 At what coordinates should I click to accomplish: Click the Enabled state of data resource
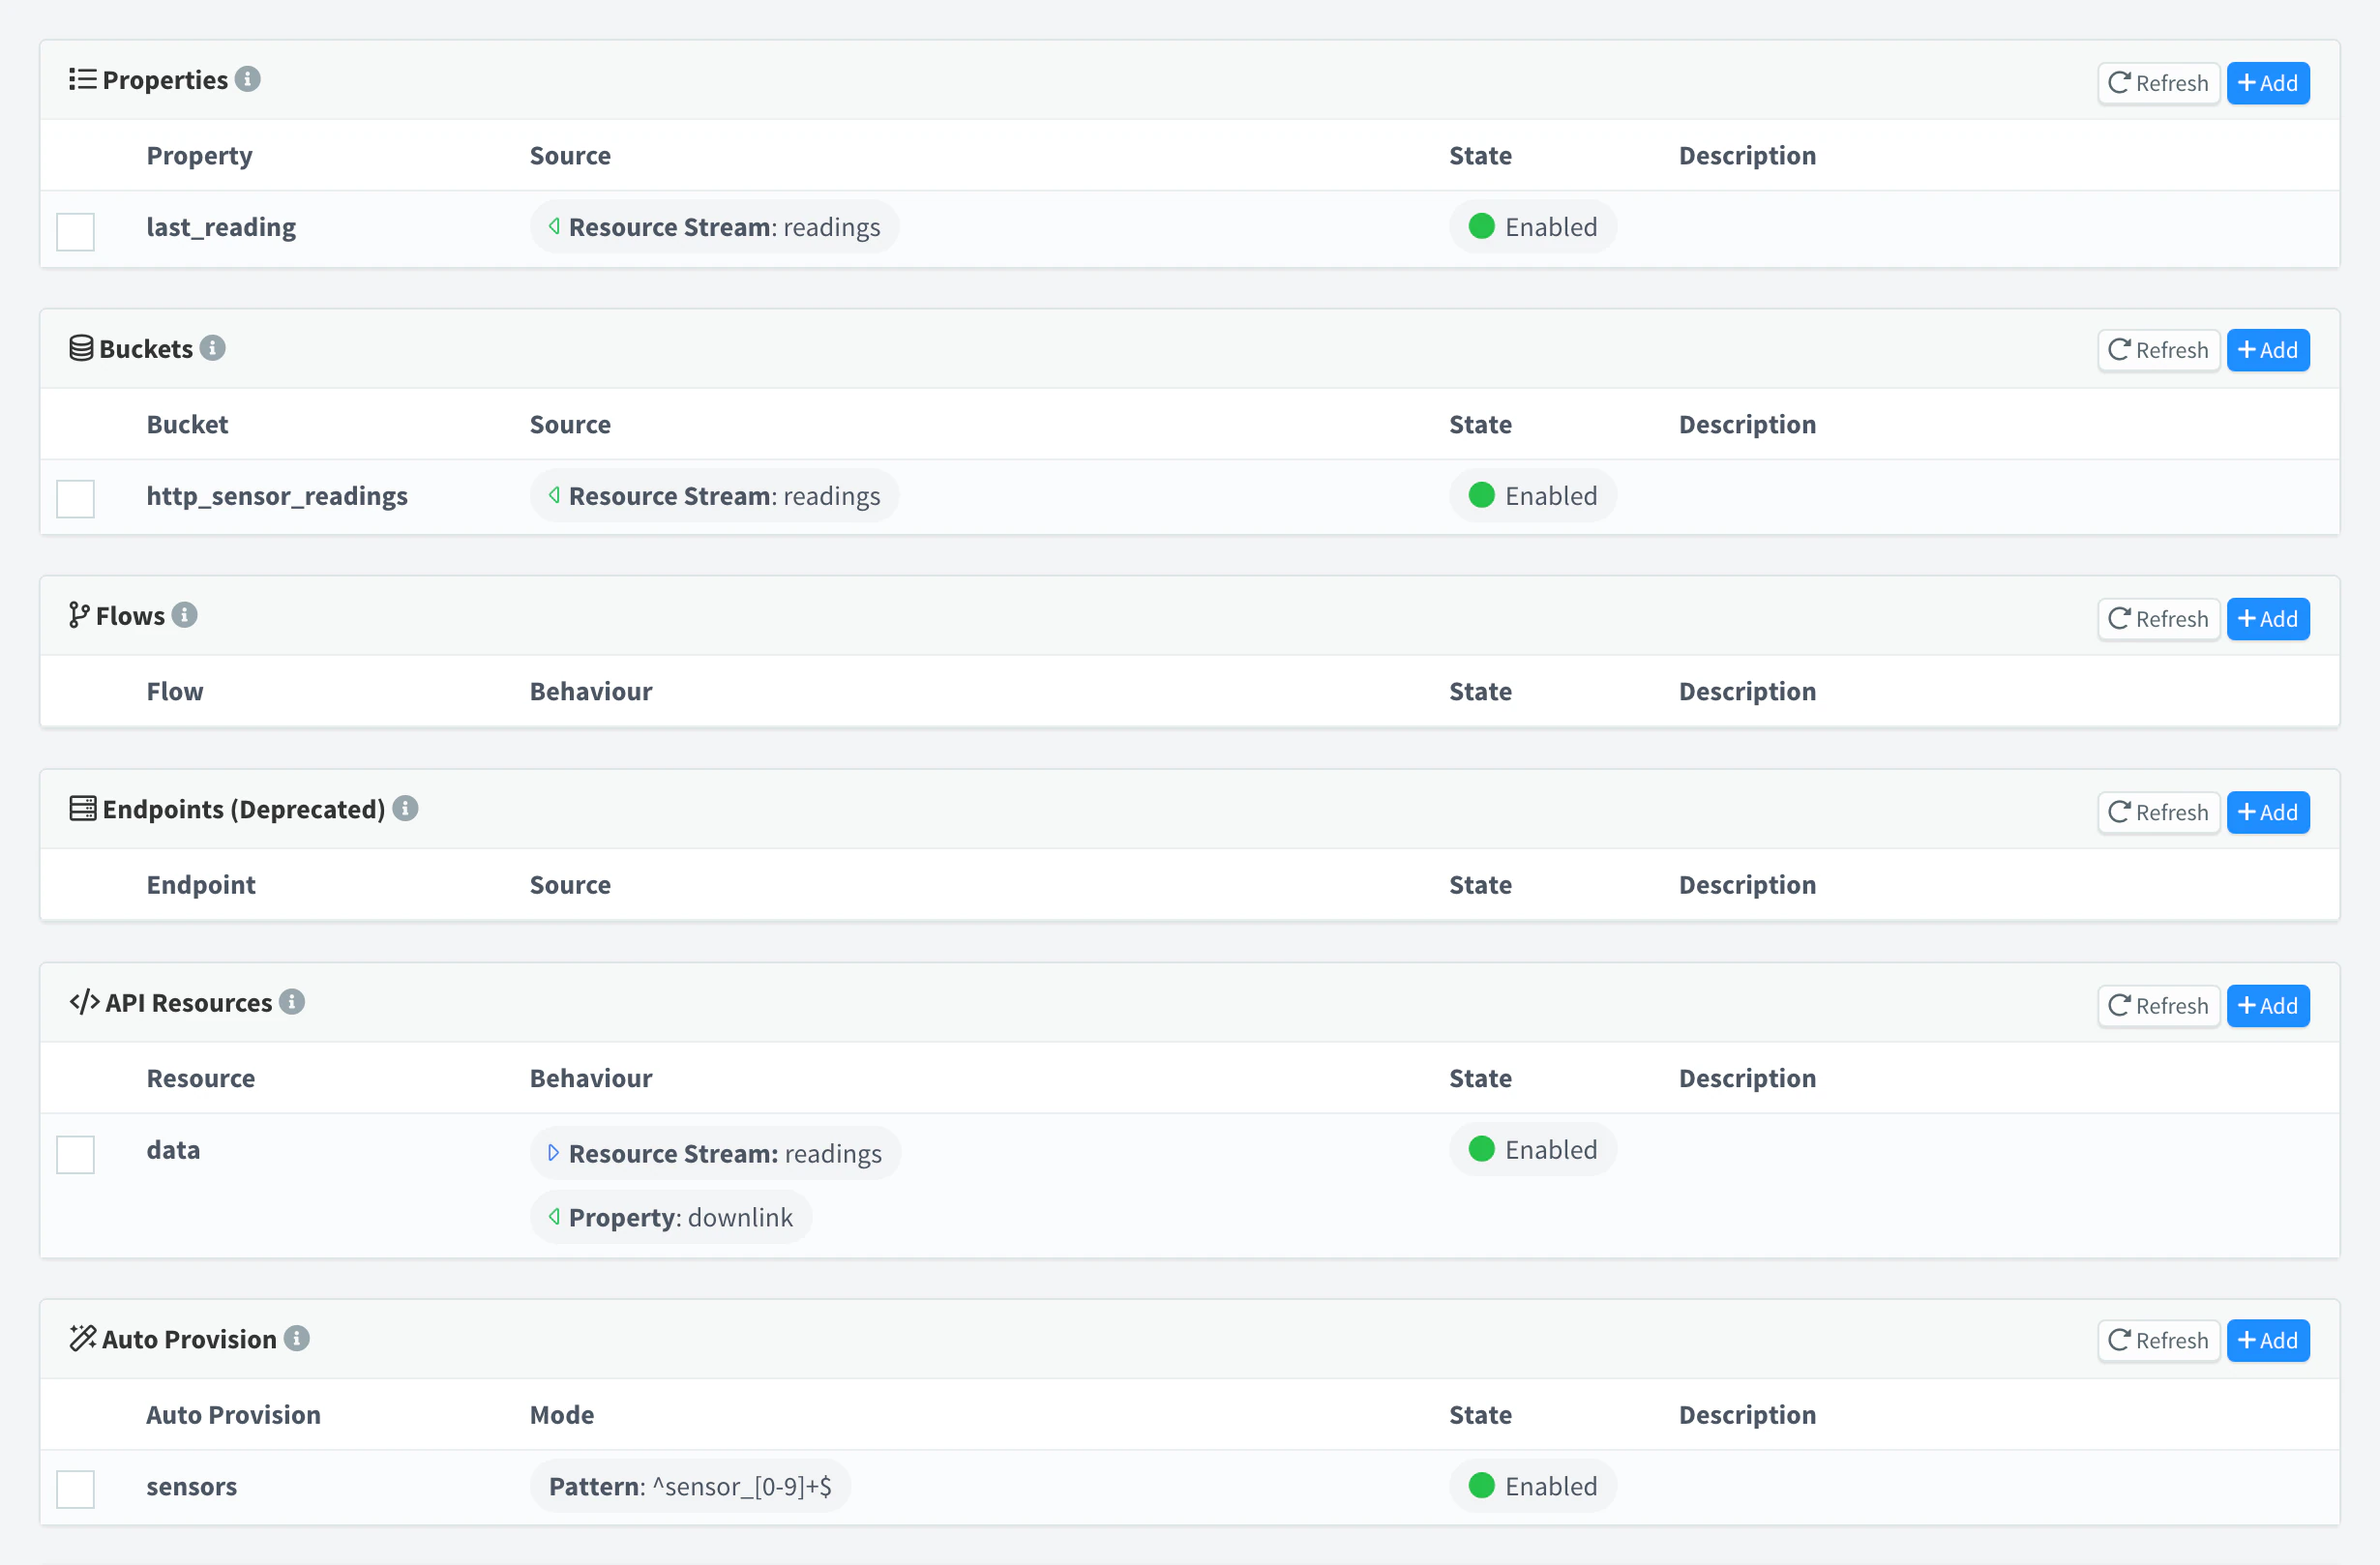tap(1532, 1150)
